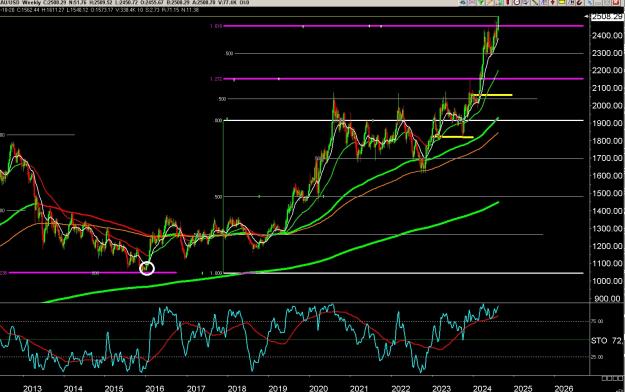Click the 2025 year label on time axis
625x392 pixels.
click(x=523, y=388)
